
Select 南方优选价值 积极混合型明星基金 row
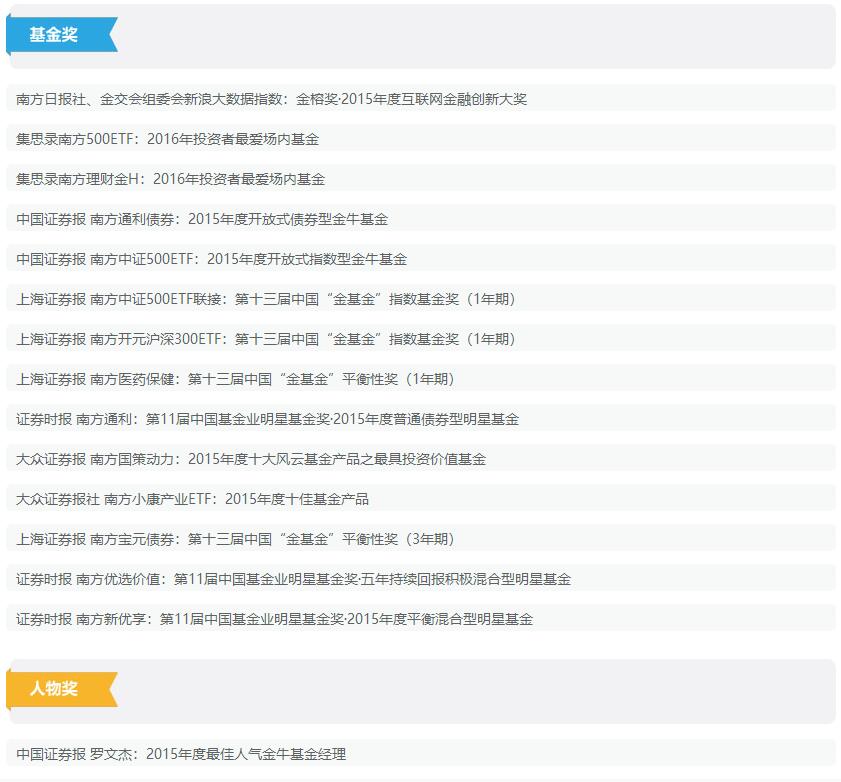(x=293, y=579)
